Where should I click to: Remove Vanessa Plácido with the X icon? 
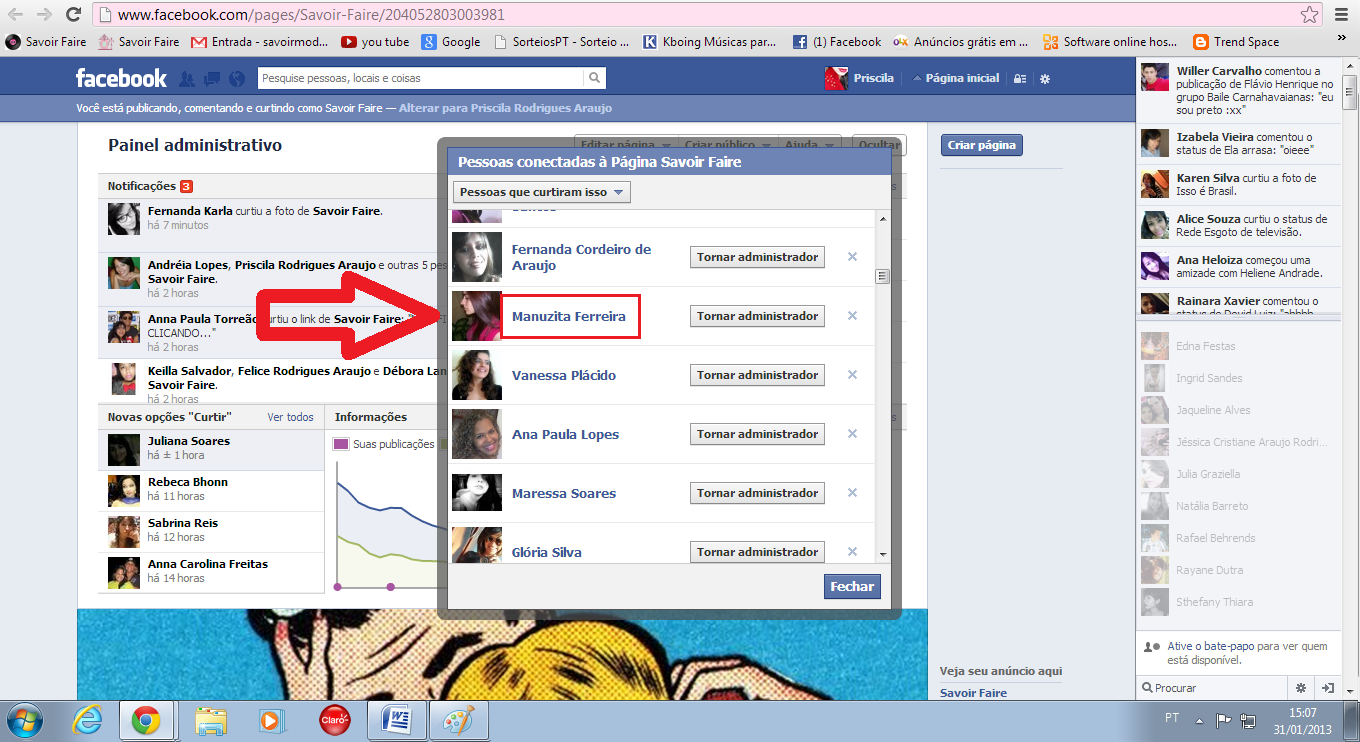coord(852,375)
